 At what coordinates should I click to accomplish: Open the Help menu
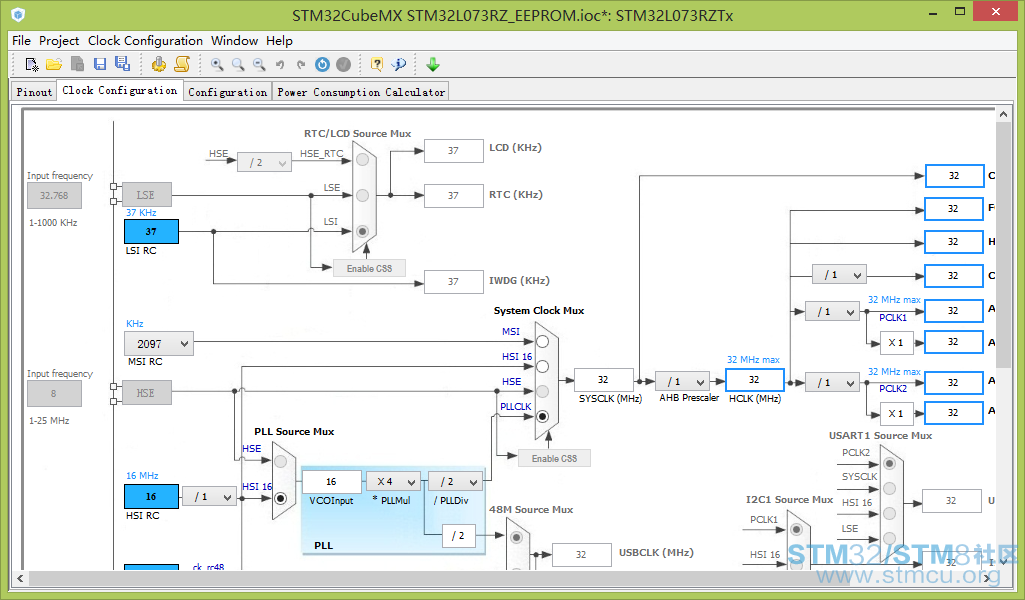[279, 41]
